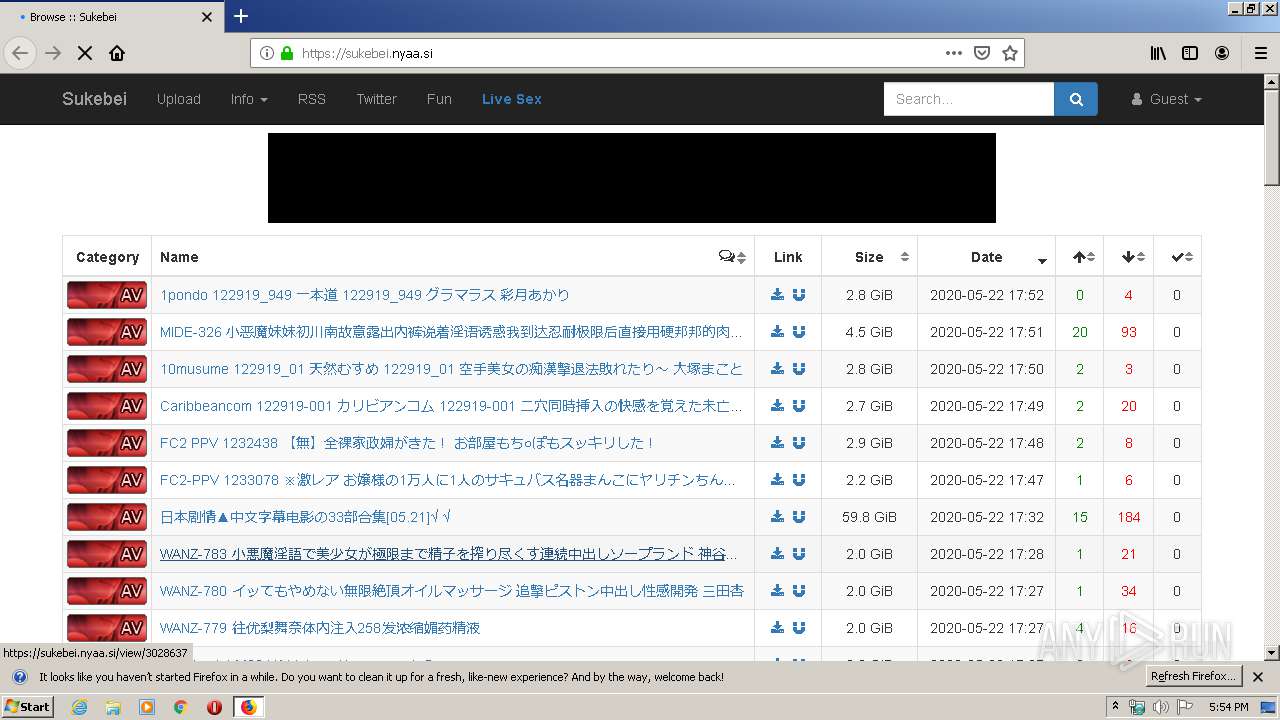Sort by completed downloads checkmark column
This screenshot has width=1280, height=720.
tap(1177, 257)
